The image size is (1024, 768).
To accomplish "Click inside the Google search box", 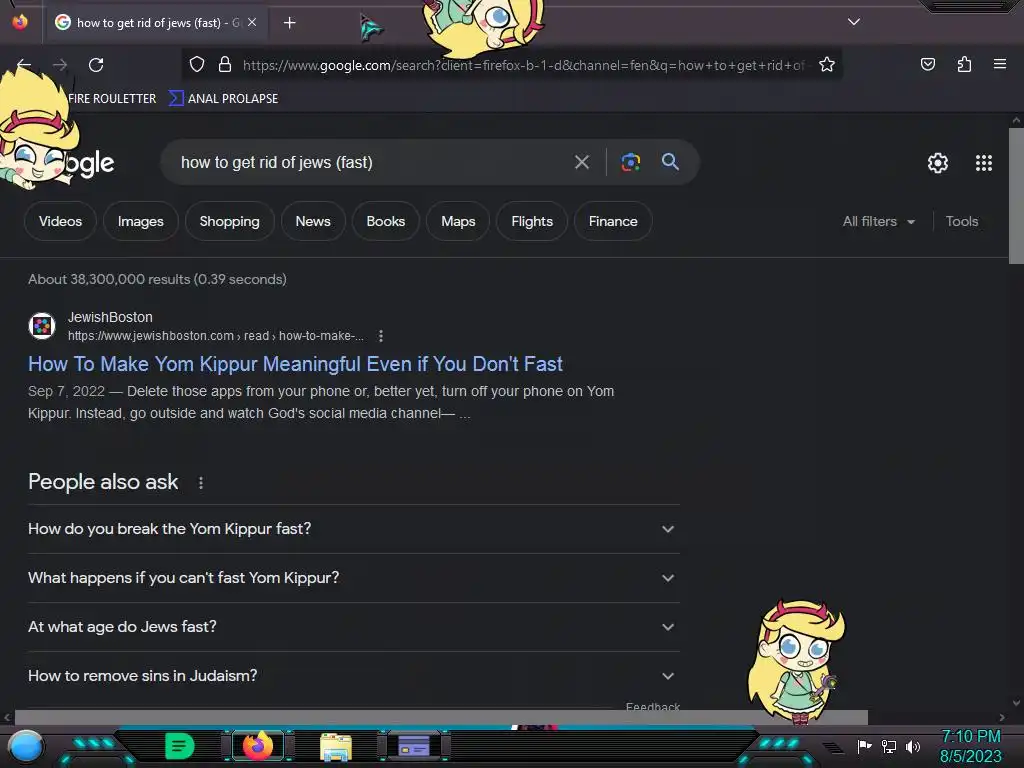I will [x=372, y=162].
